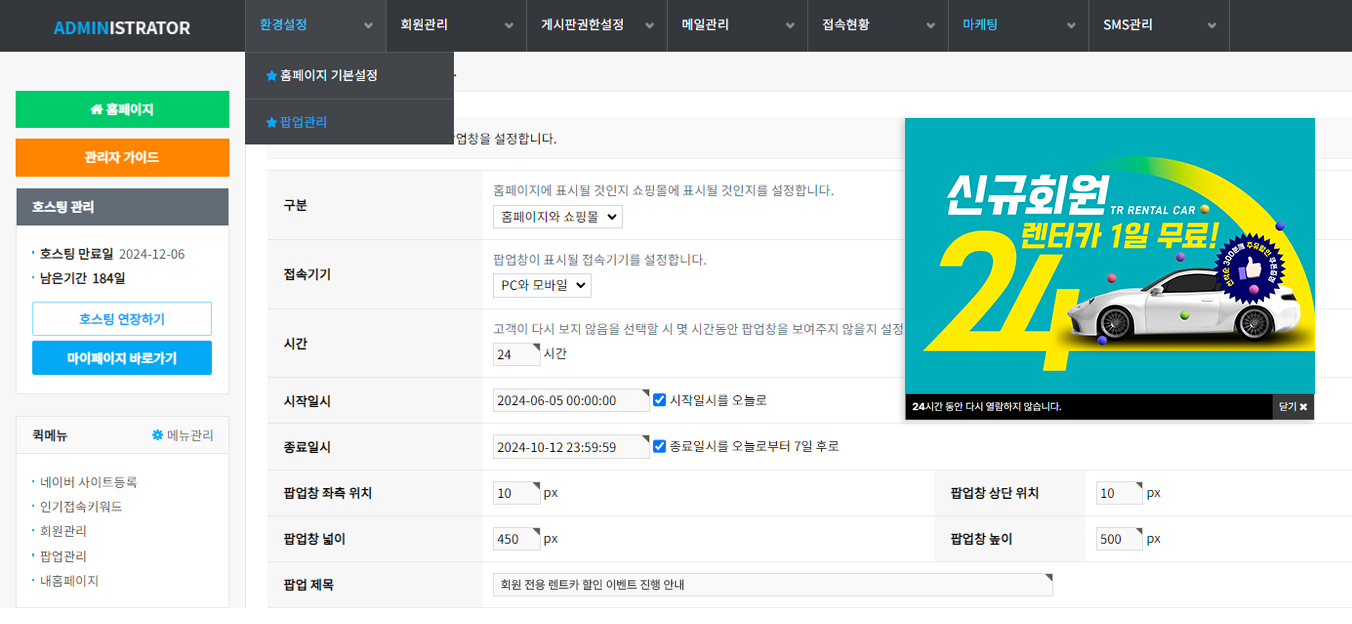
Task: Expand the 접속현황 menu chevron
Action: click(929, 26)
